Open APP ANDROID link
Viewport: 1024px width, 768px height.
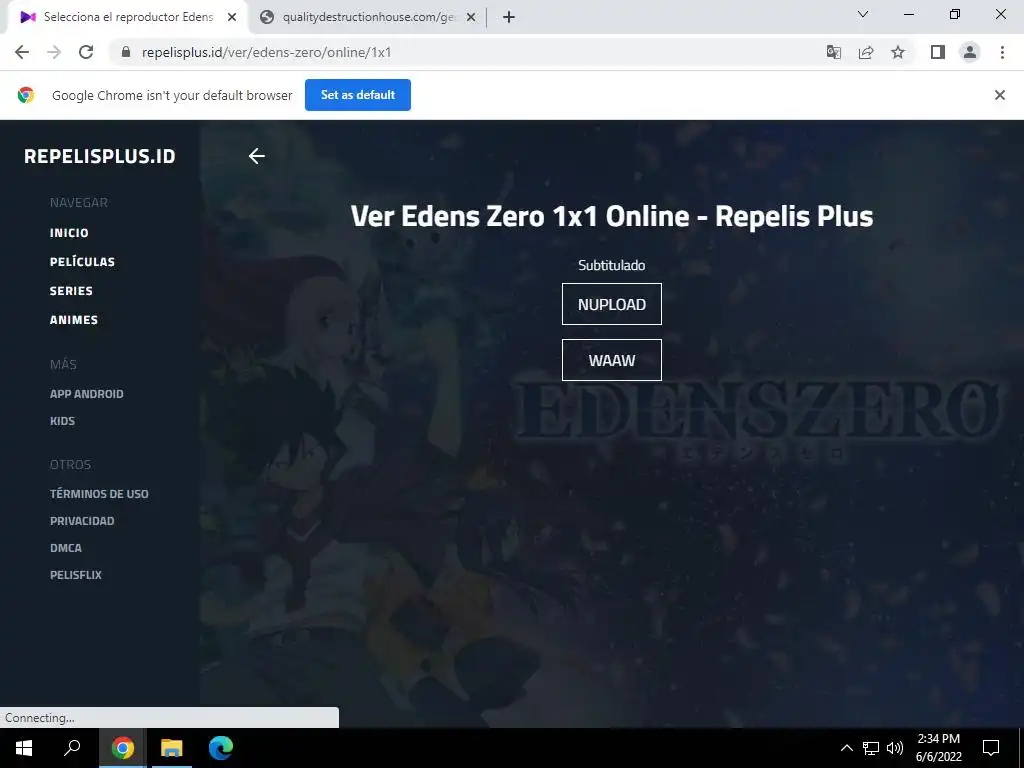coord(87,394)
